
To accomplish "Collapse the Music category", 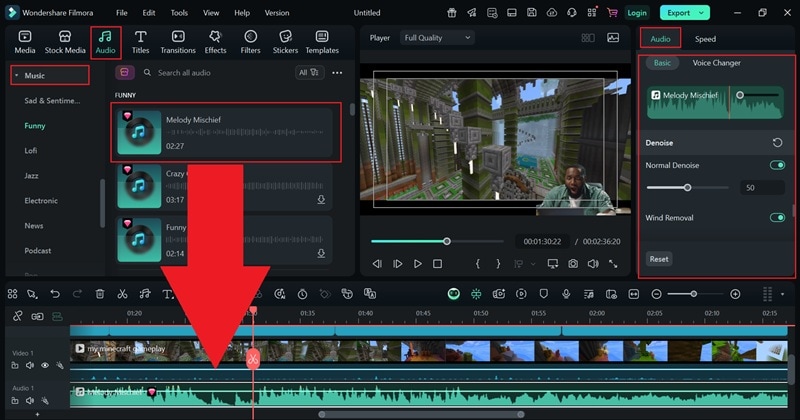I will point(16,76).
